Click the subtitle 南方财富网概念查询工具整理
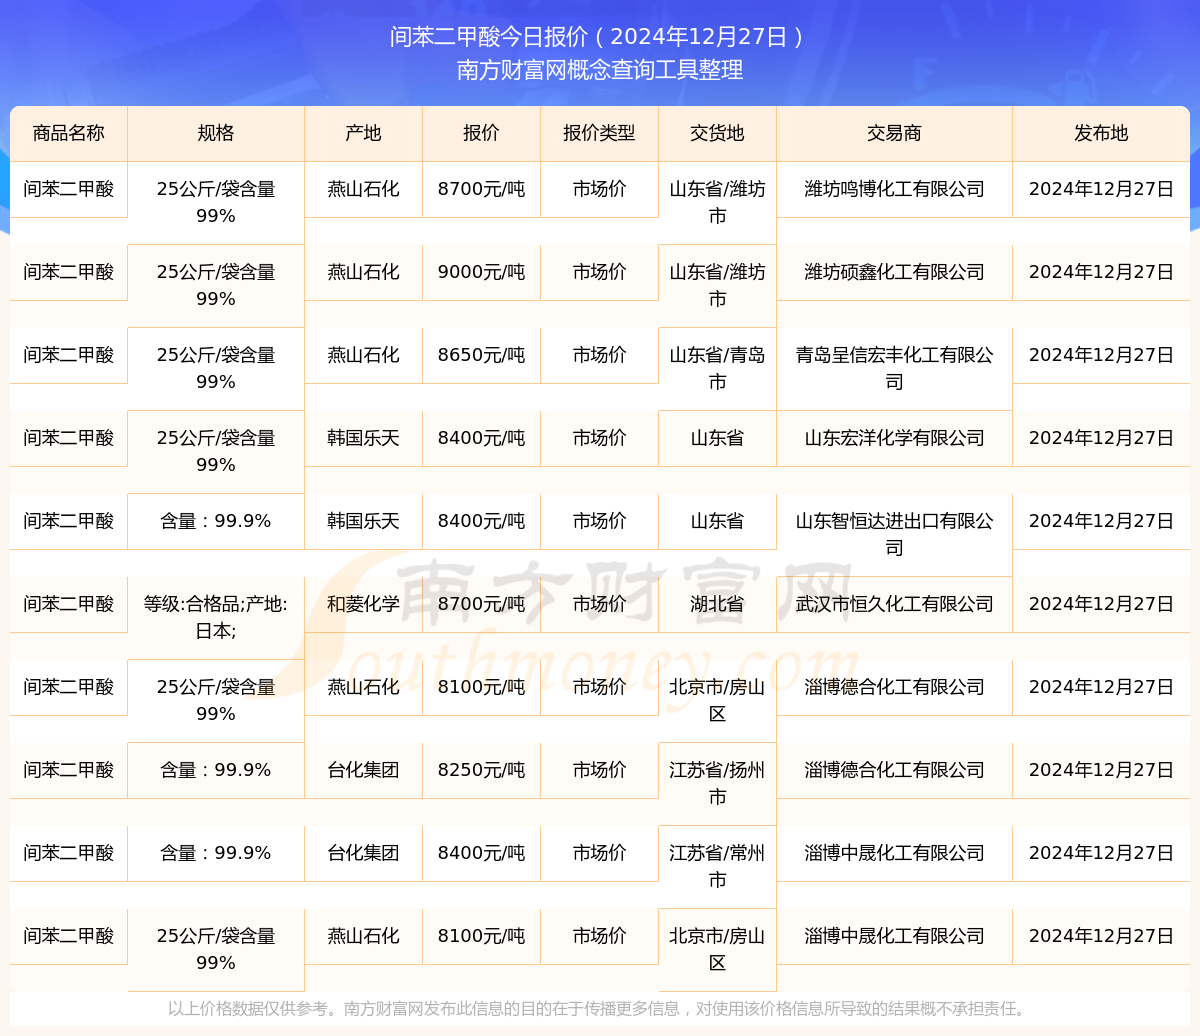This screenshot has width=1200, height=1036. pyautogui.click(x=600, y=70)
